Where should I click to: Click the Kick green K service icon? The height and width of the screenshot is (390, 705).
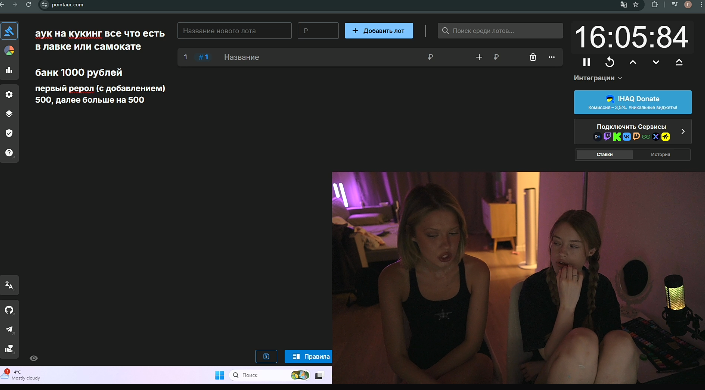617,136
